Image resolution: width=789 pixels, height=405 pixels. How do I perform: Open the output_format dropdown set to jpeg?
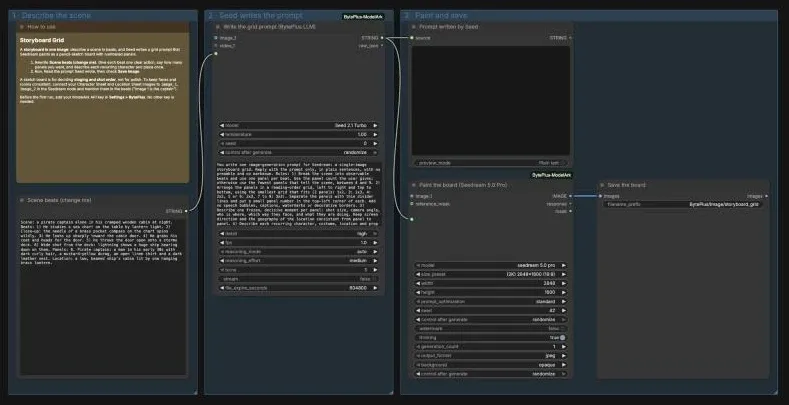tap(491, 356)
